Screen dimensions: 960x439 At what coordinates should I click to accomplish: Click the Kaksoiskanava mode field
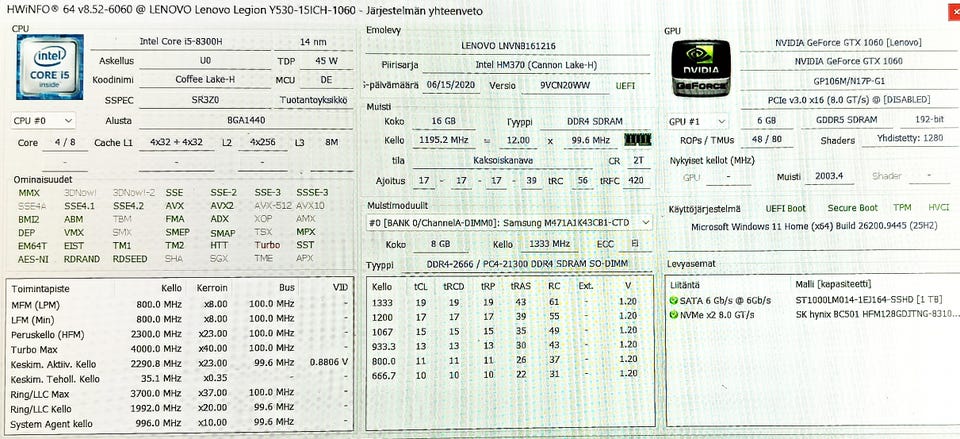tap(503, 160)
